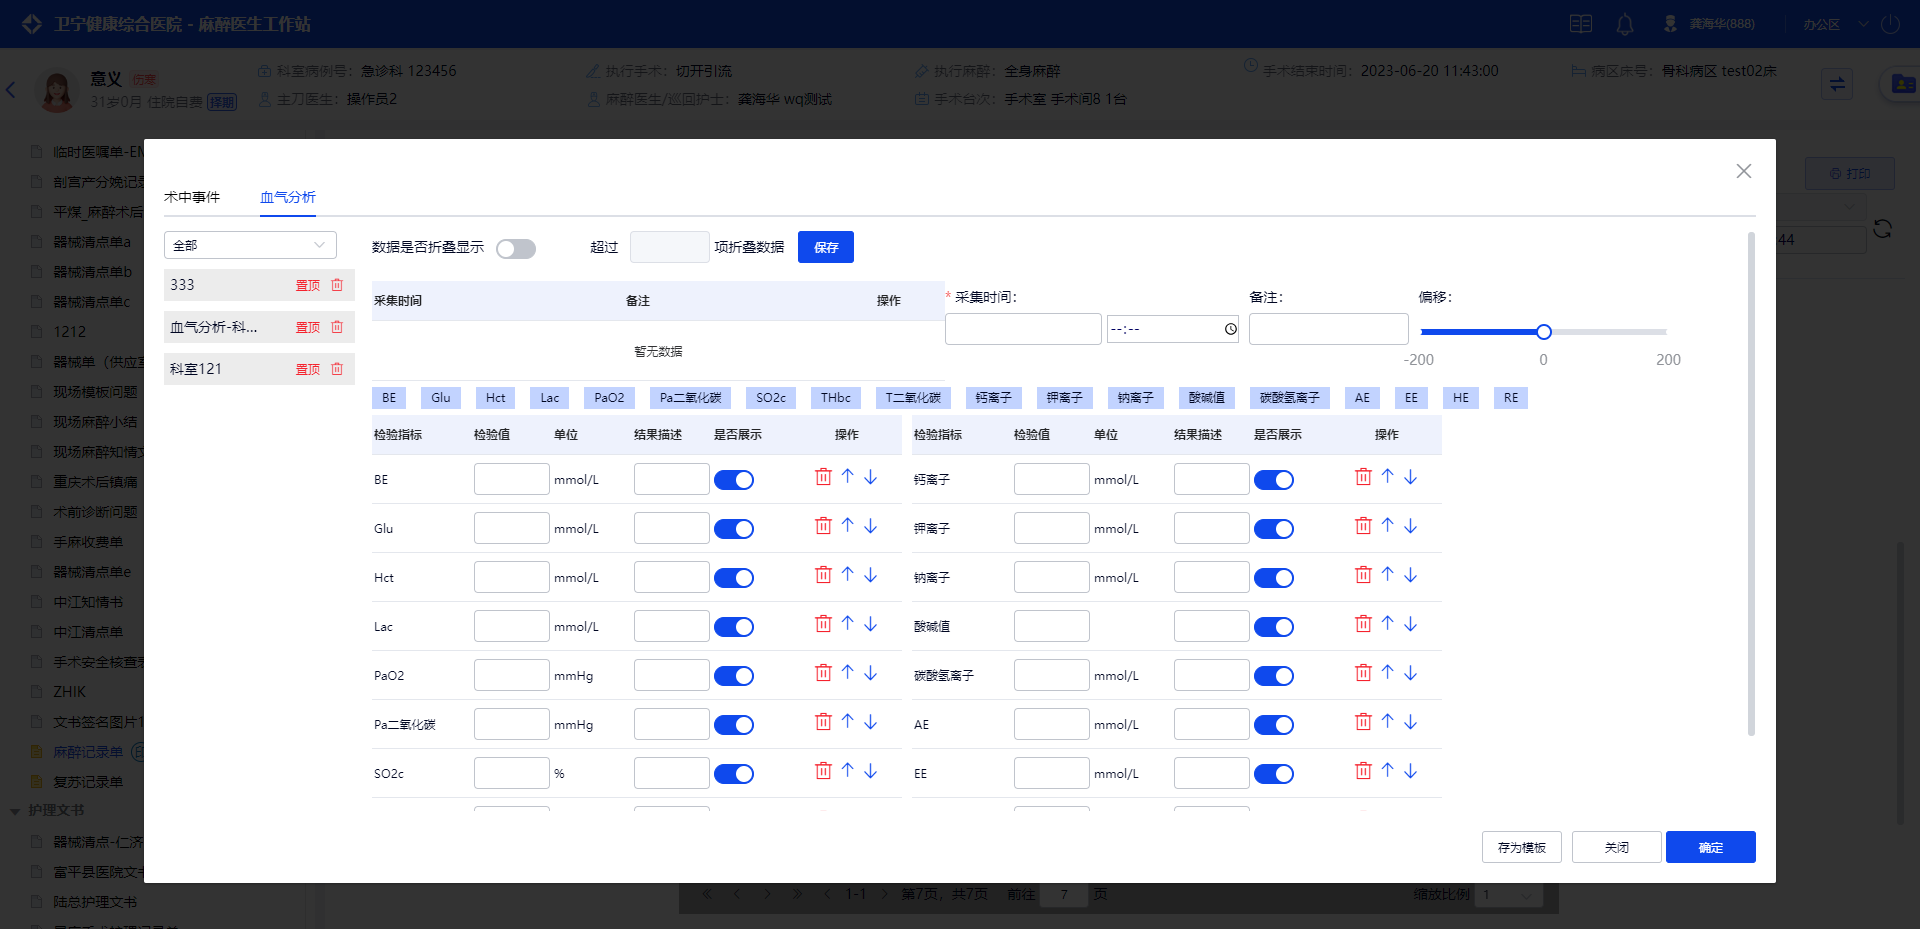Delete the EE indicator row

coord(1363,771)
